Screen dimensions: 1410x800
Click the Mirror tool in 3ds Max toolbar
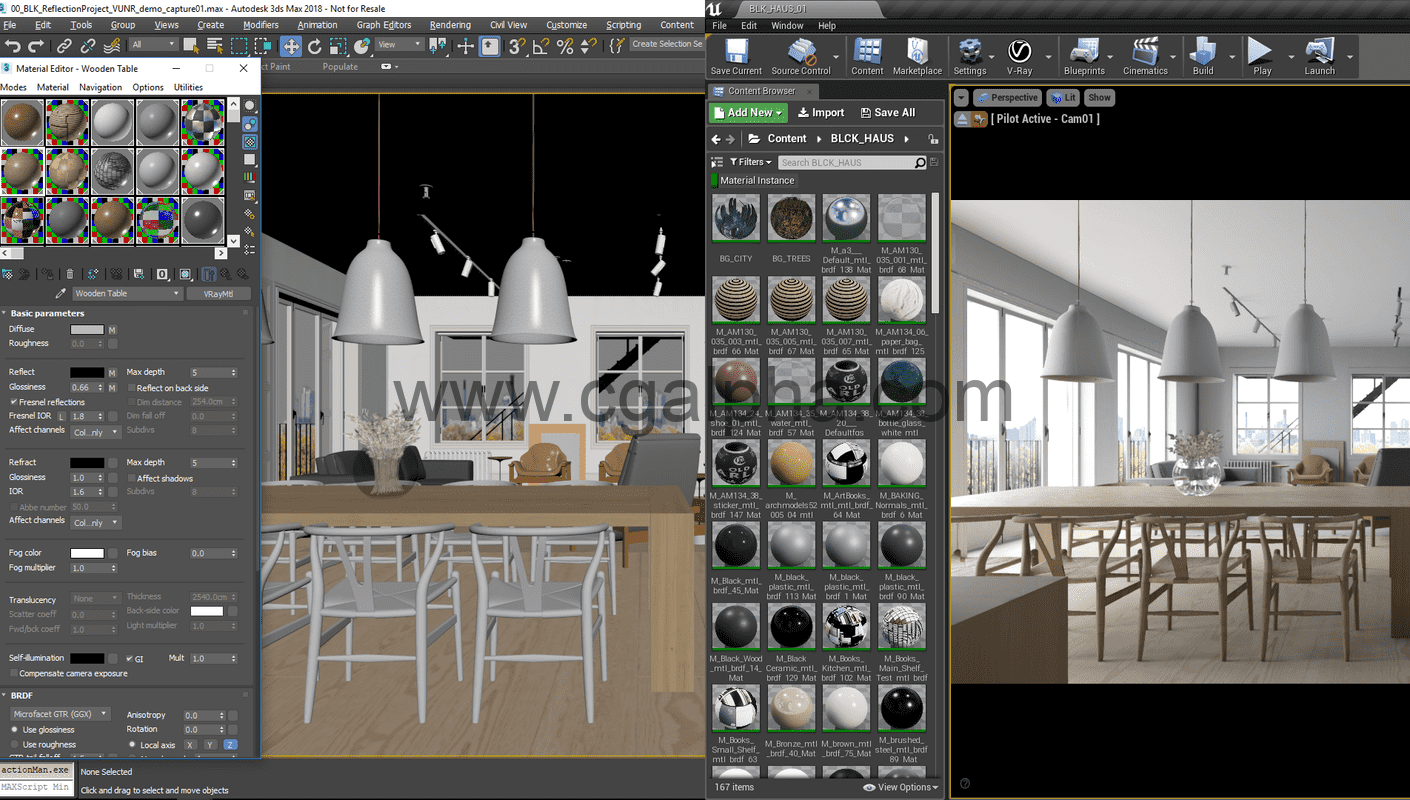[437, 45]
